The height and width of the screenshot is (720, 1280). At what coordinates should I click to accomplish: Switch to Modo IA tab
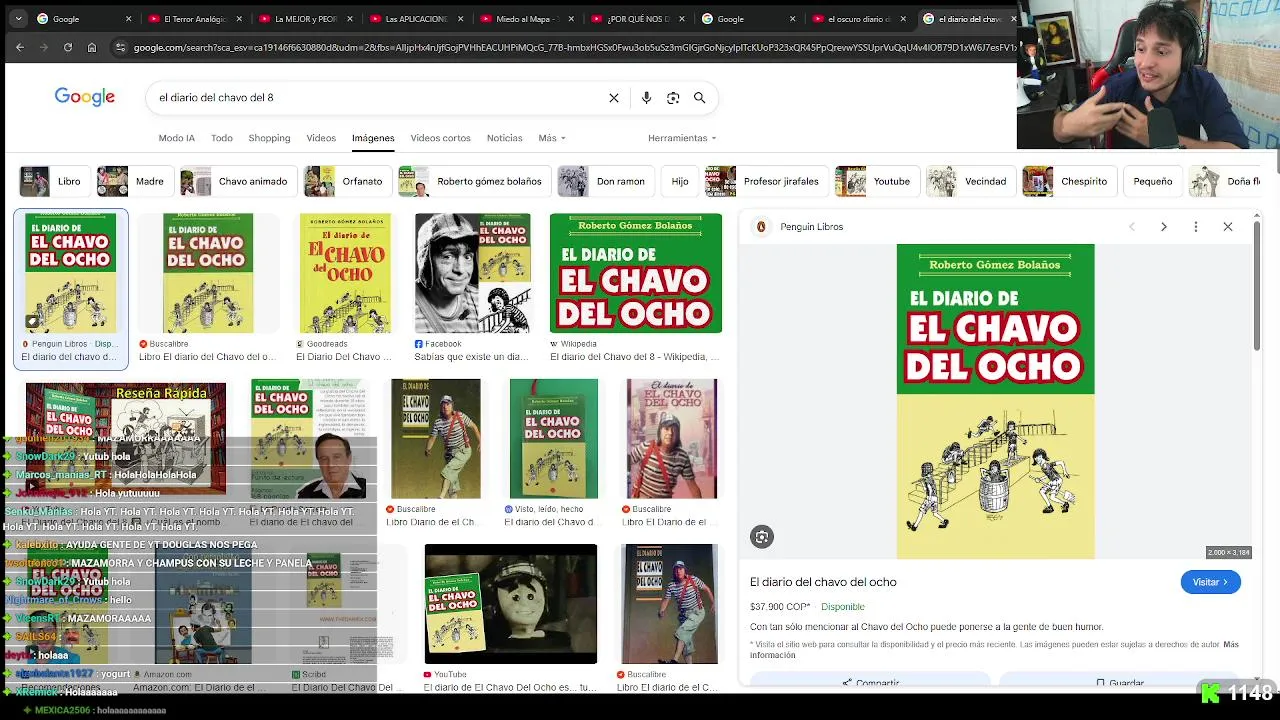tap(177, 138)
